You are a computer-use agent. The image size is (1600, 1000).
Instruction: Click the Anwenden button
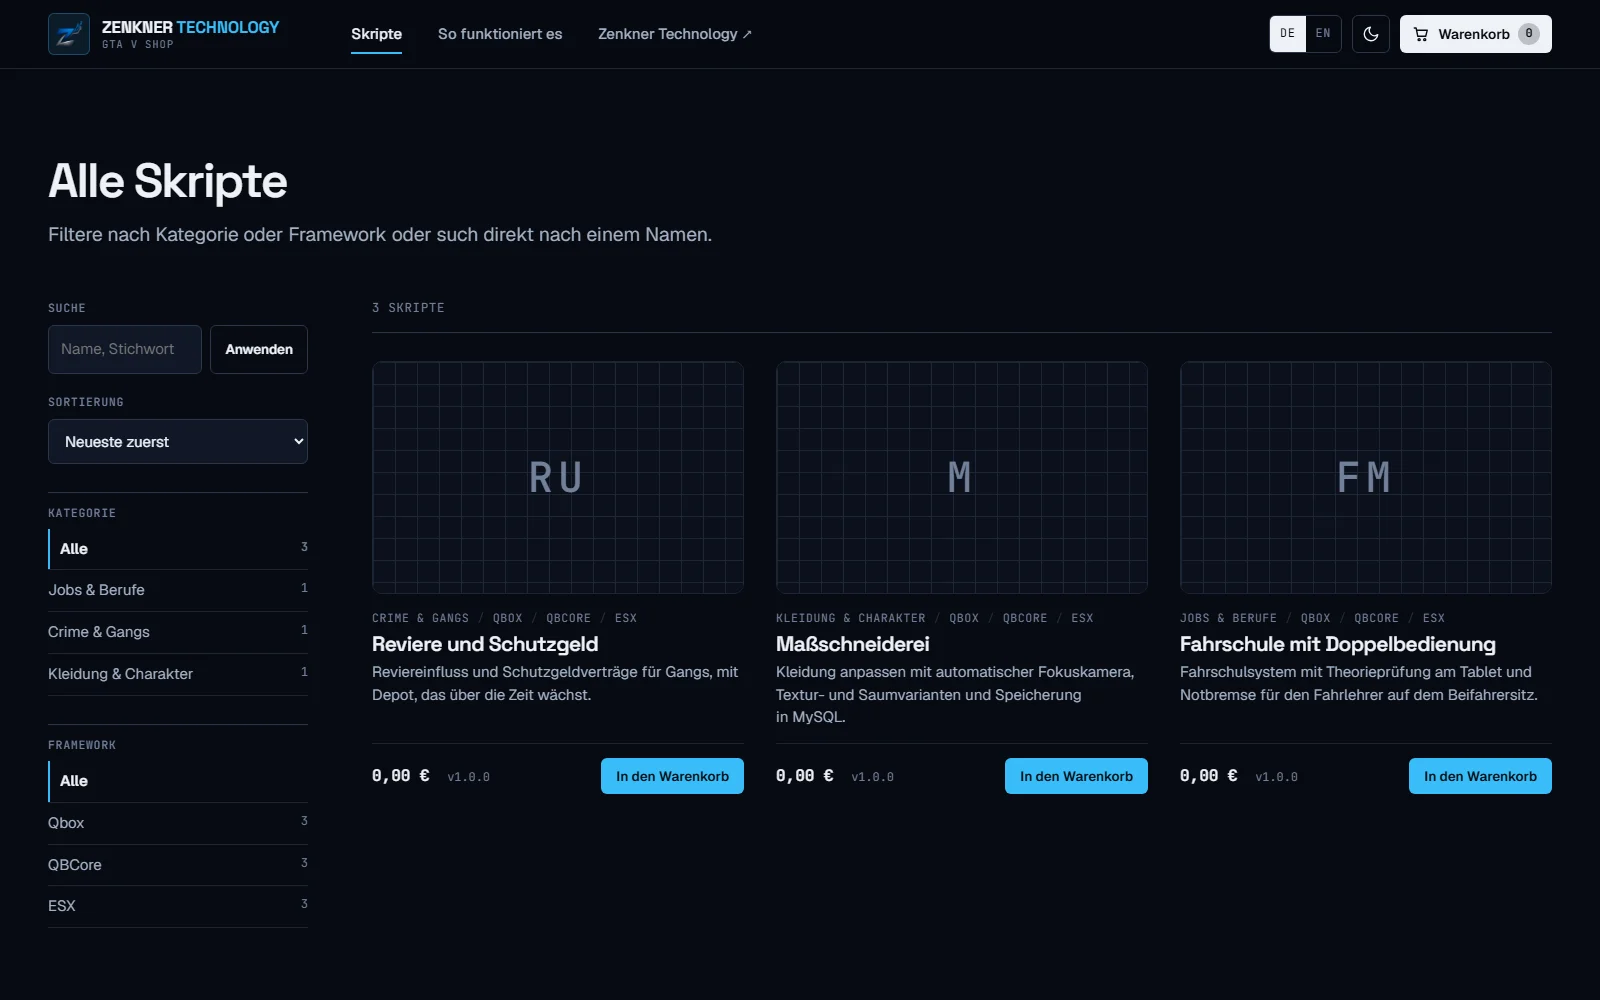[259, 349]
